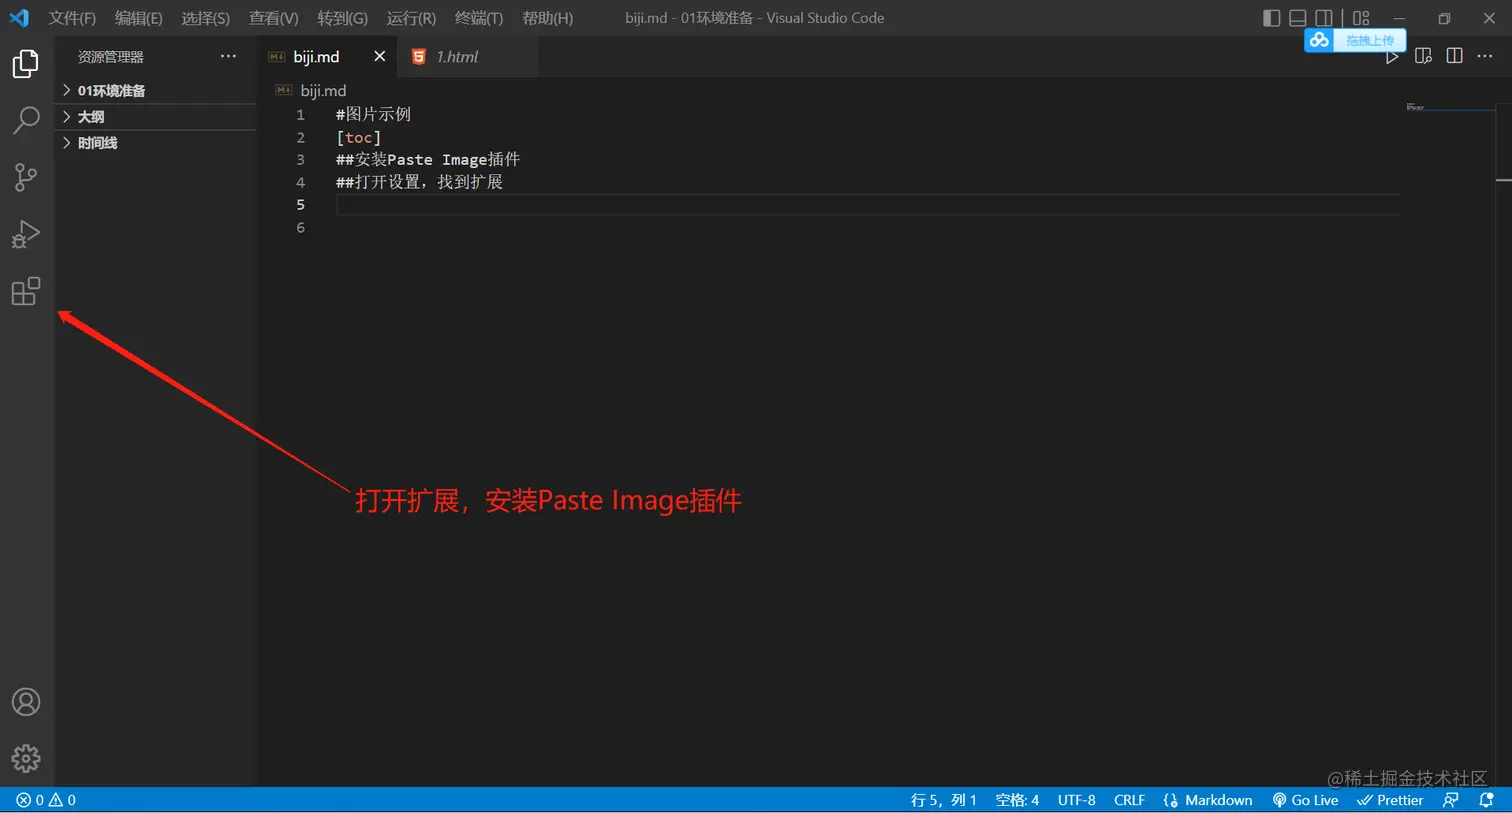Open editor more actions ellipsis

tap(1485, 56)
